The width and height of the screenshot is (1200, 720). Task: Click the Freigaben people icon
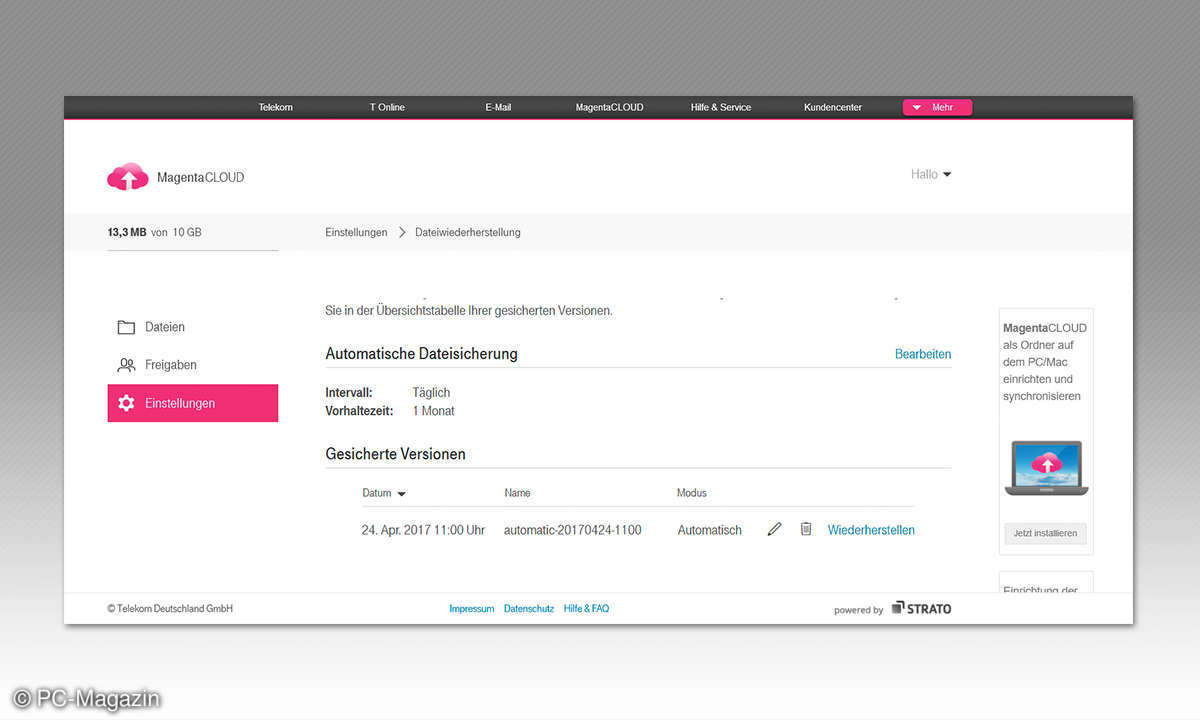pos(126,365)
